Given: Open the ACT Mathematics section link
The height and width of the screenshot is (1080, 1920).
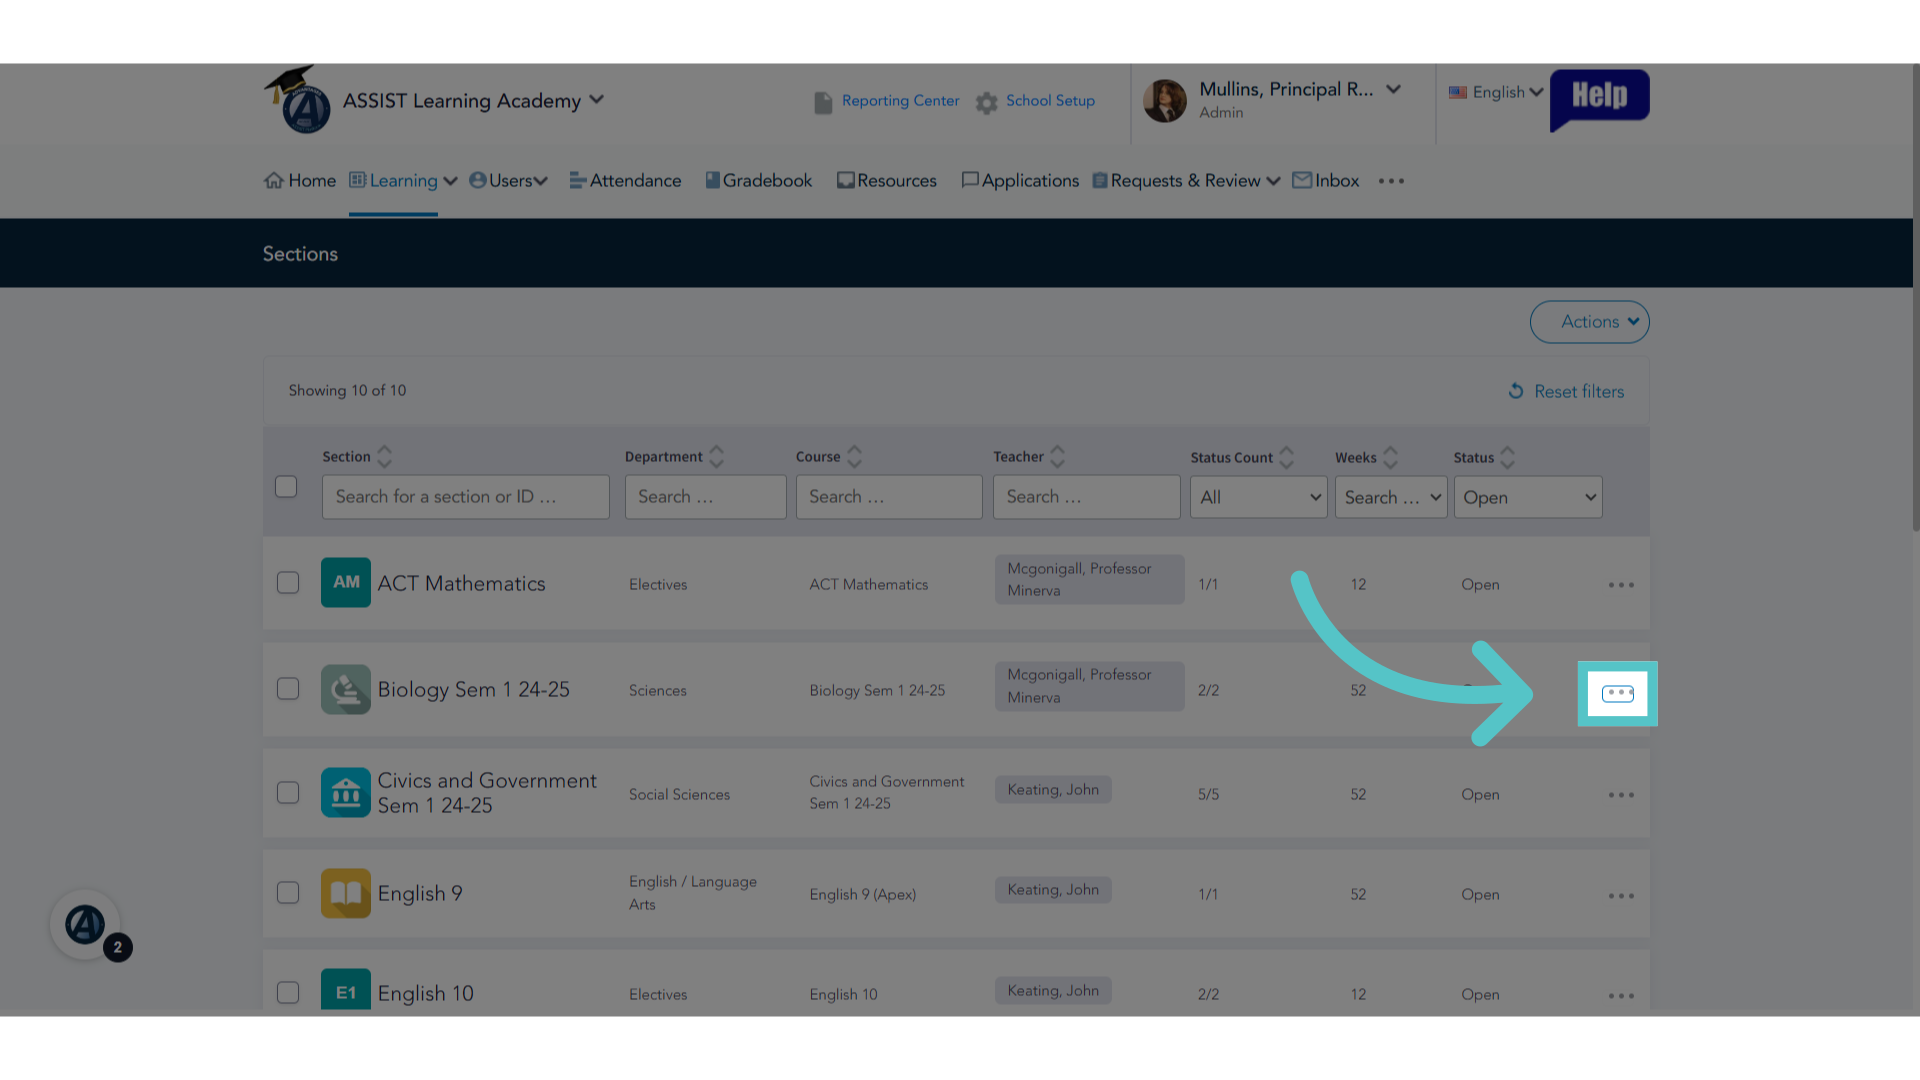Looking at the screenshot, I should (x=461, y=584).
